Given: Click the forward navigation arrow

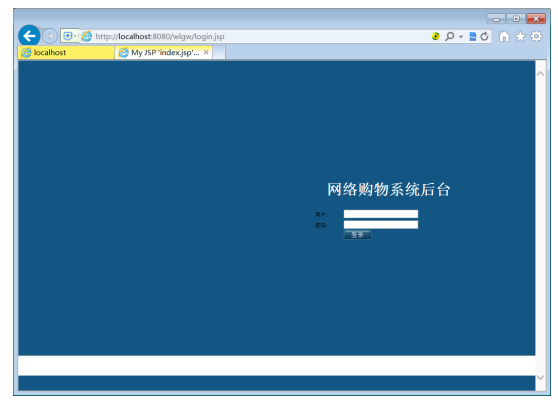Looking at the screenshot, I should pos(50,36).
